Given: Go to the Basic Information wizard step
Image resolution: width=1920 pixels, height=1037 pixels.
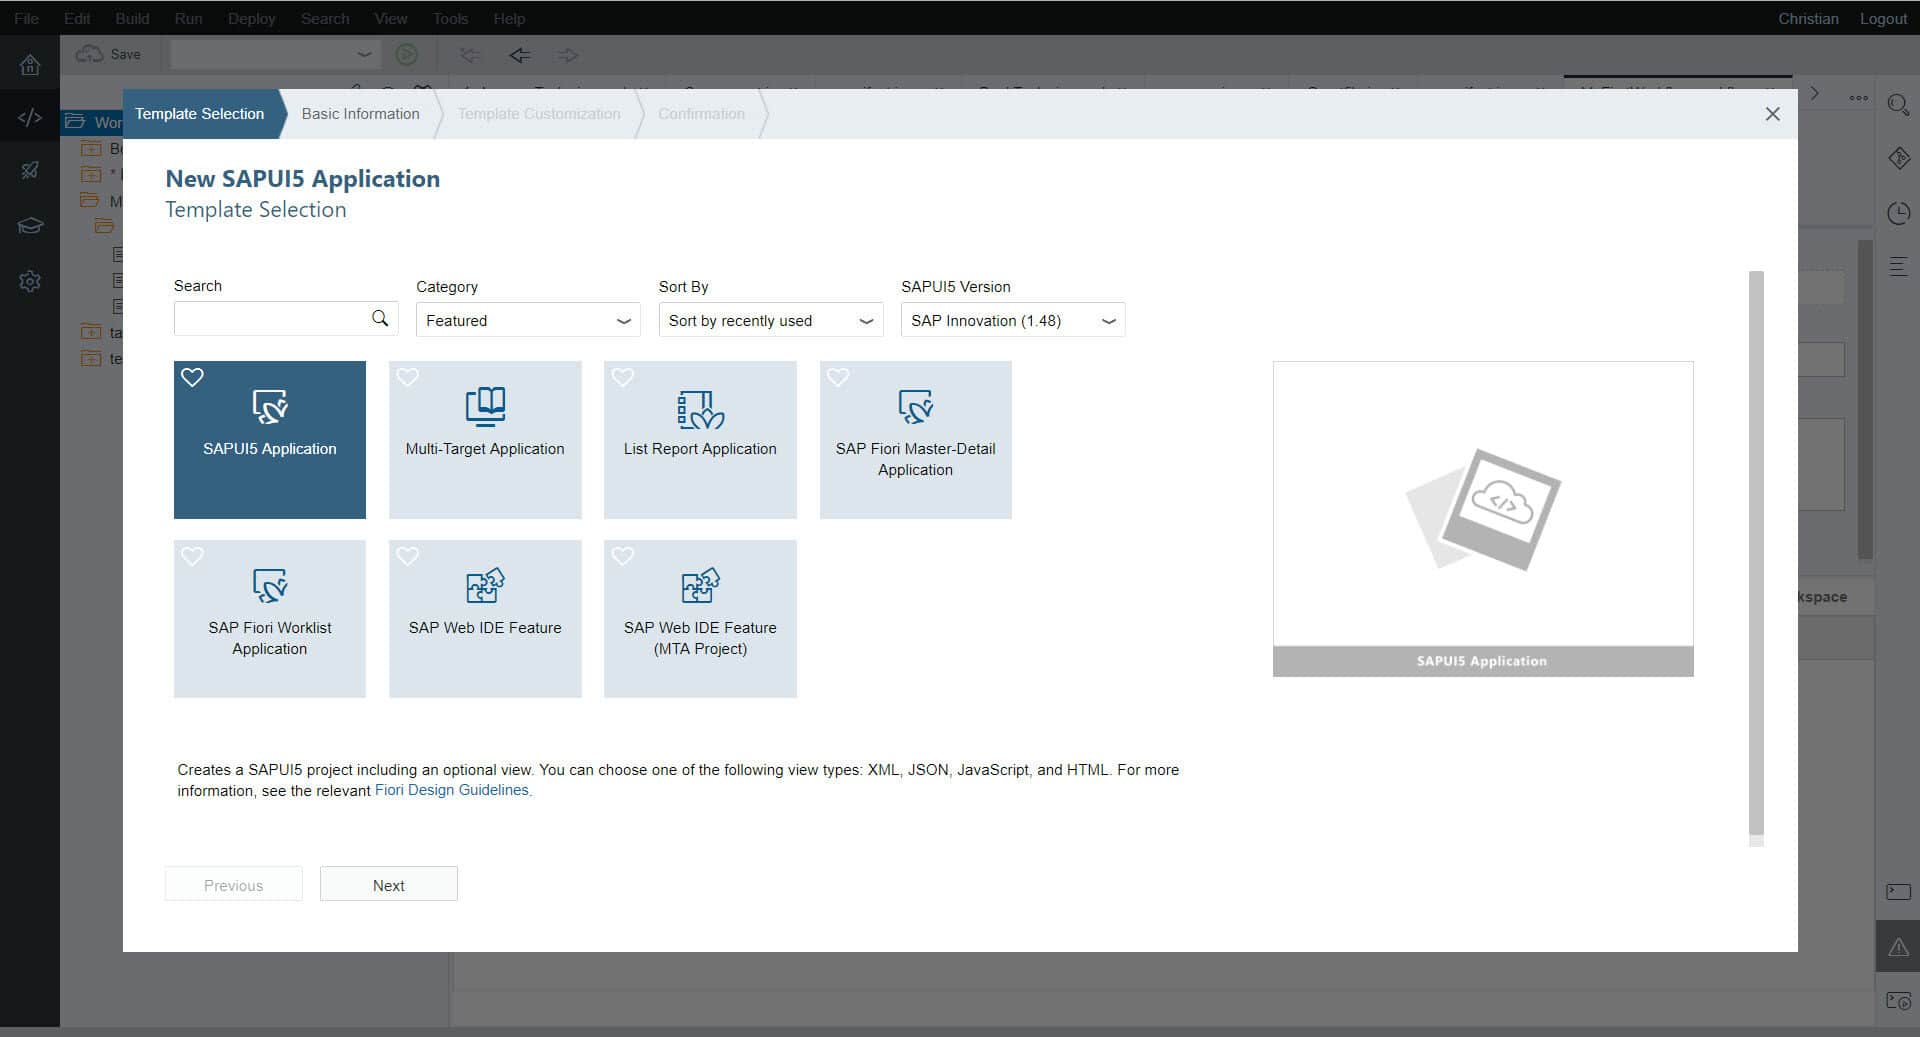Looking at the screenshot, I should pyautogui.click(x=360, y=114).
